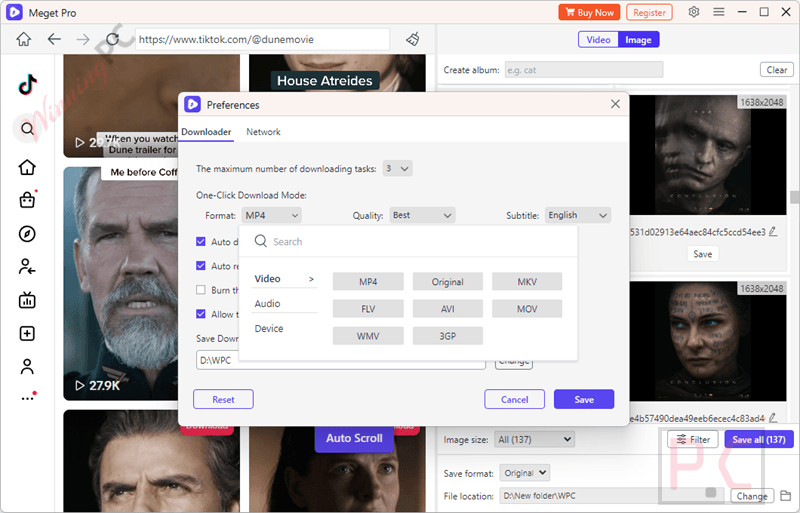Click Save in Preferences dialog
Image resolution: width=800 pixels, height=513 pixels.
coord(584,399)
